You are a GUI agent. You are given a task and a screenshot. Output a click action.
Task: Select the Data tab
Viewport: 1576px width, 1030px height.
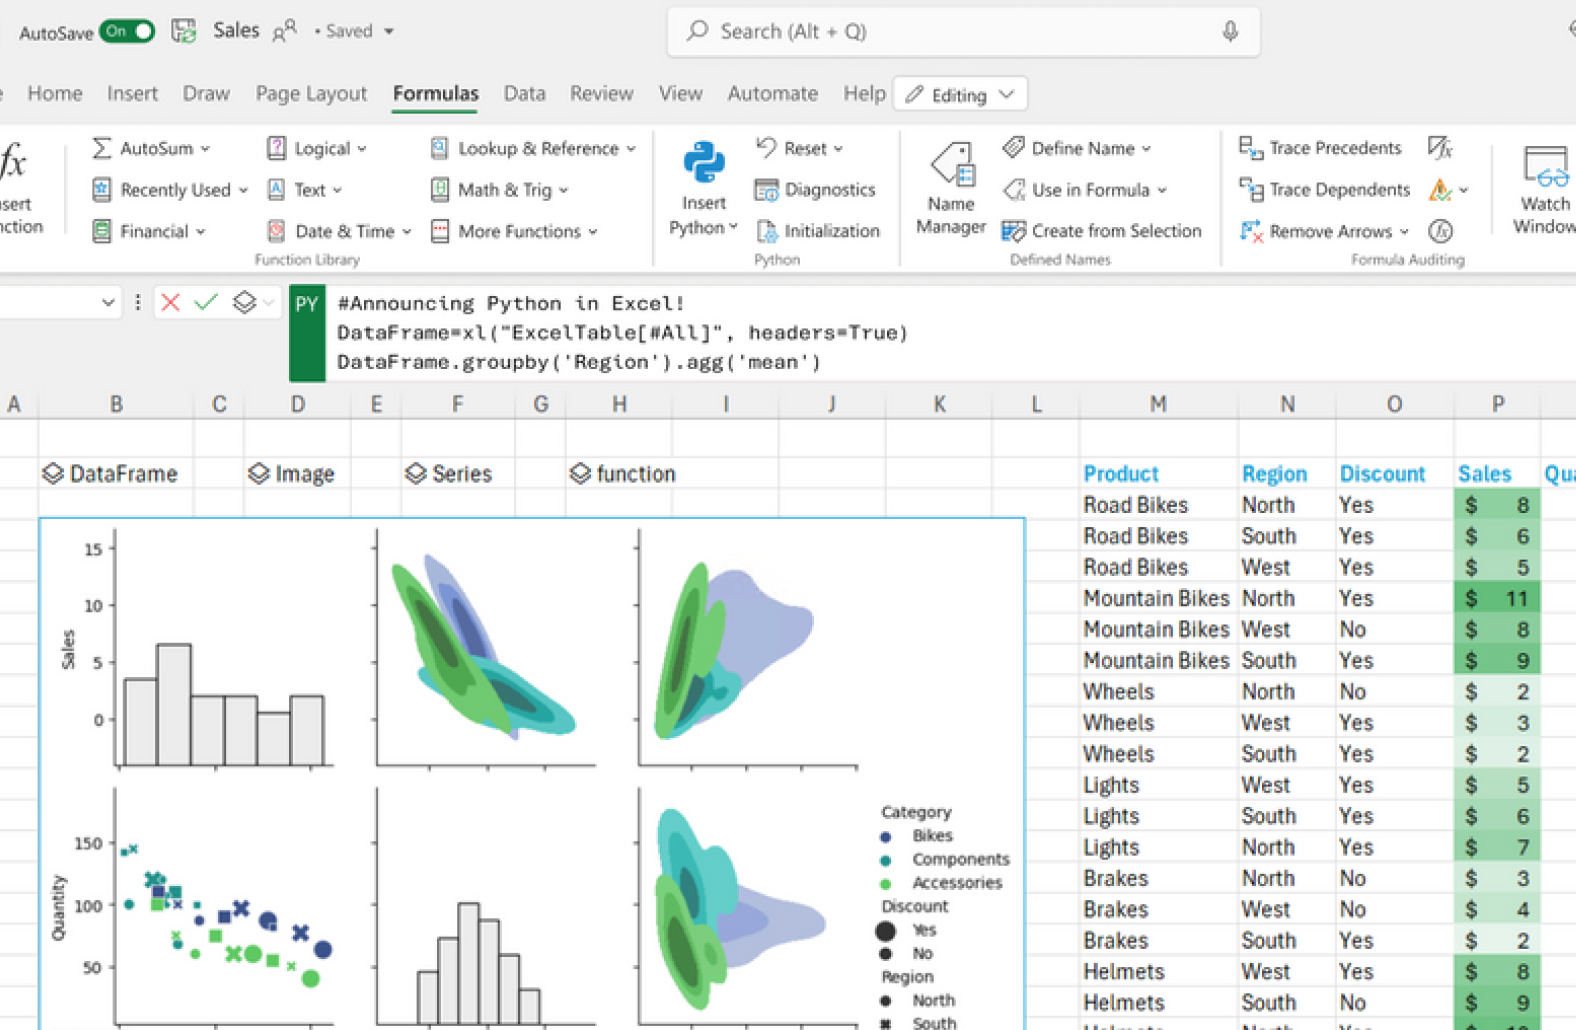tap(524, 94)
